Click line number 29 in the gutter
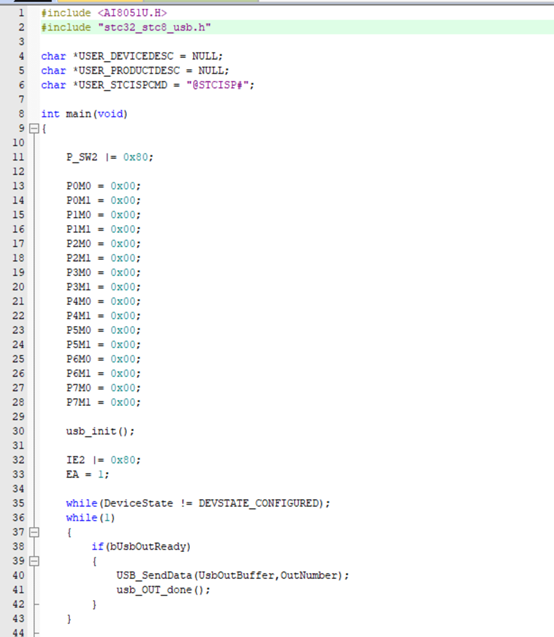This screenshot has width=554, height=637. (x=18, y=417)
